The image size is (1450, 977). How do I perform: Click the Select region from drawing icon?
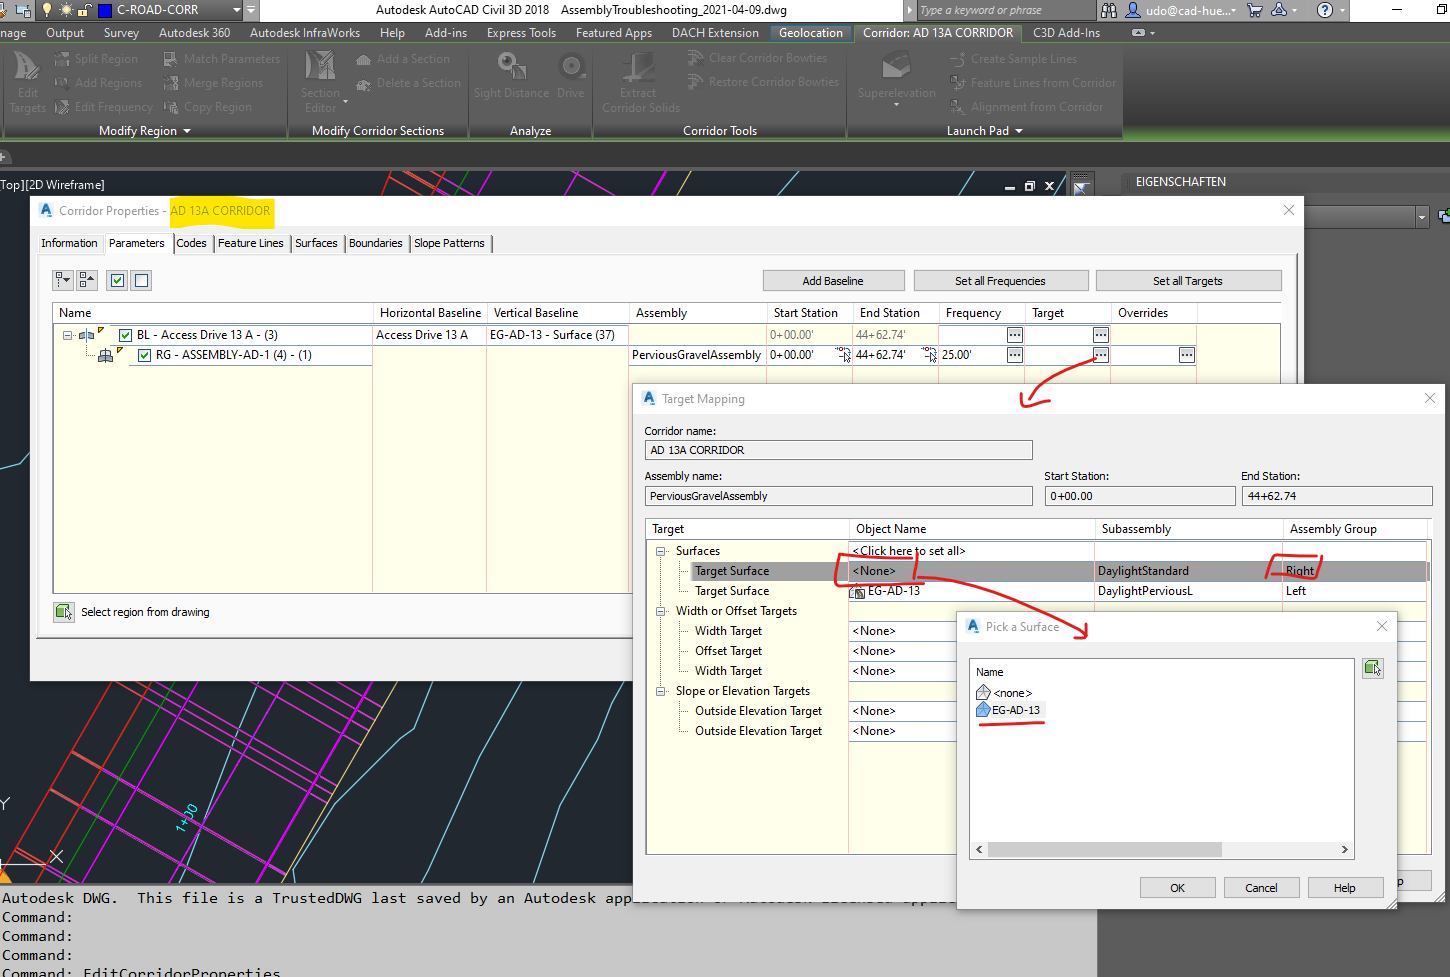[x=64, y=612]
